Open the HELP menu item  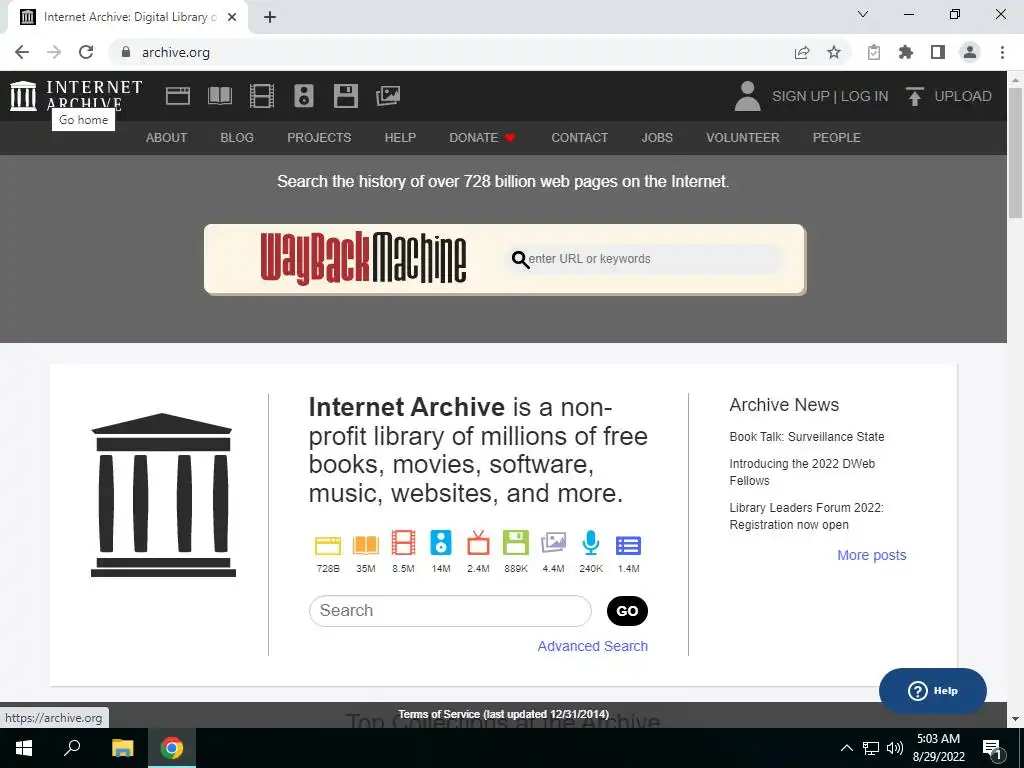(x=400, y=138)
